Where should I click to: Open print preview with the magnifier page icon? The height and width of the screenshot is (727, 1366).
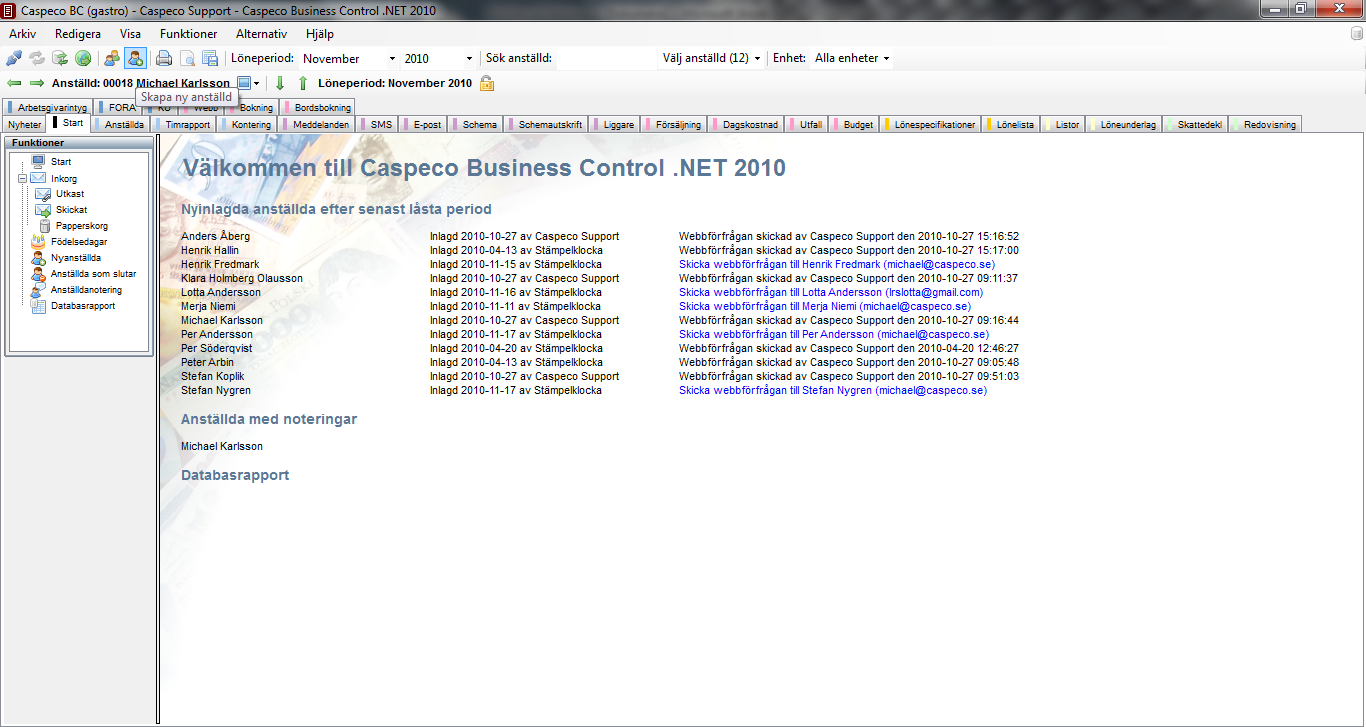click(x=187, y=58)
